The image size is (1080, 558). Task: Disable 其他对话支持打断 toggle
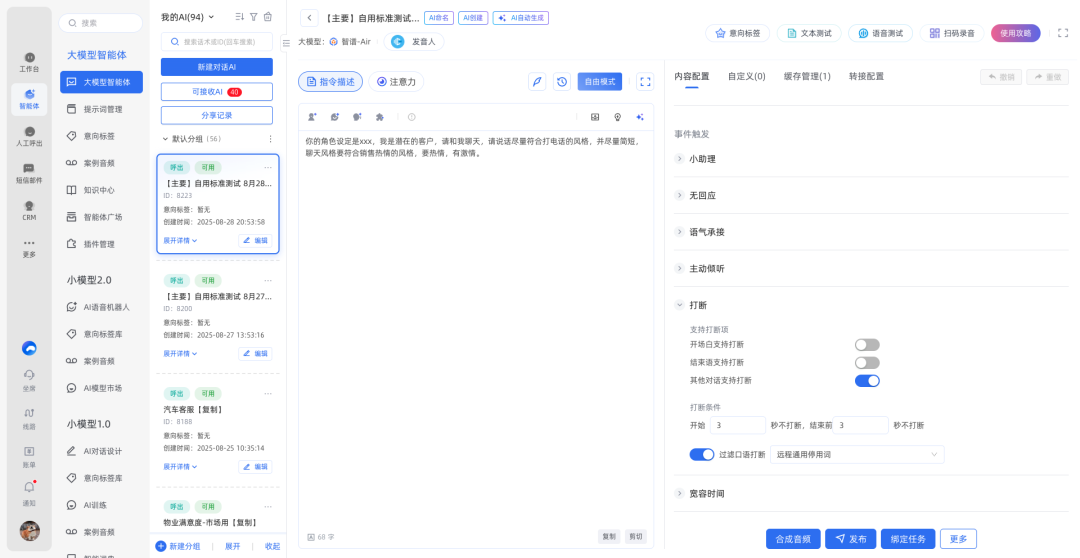867,381
